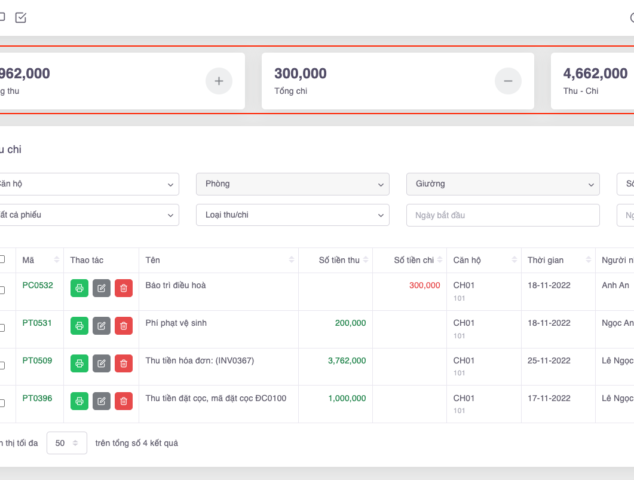The height and width of the screenshot is (480, 634).
Task: Click the minus icon on Tổng chi card
Action: click(508, 81)
